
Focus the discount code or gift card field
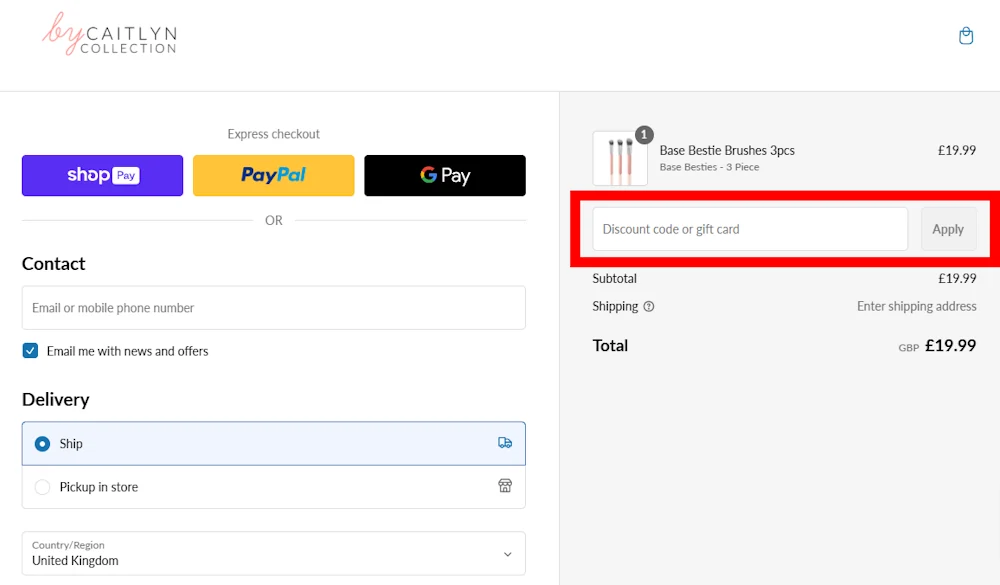(750, 229)
